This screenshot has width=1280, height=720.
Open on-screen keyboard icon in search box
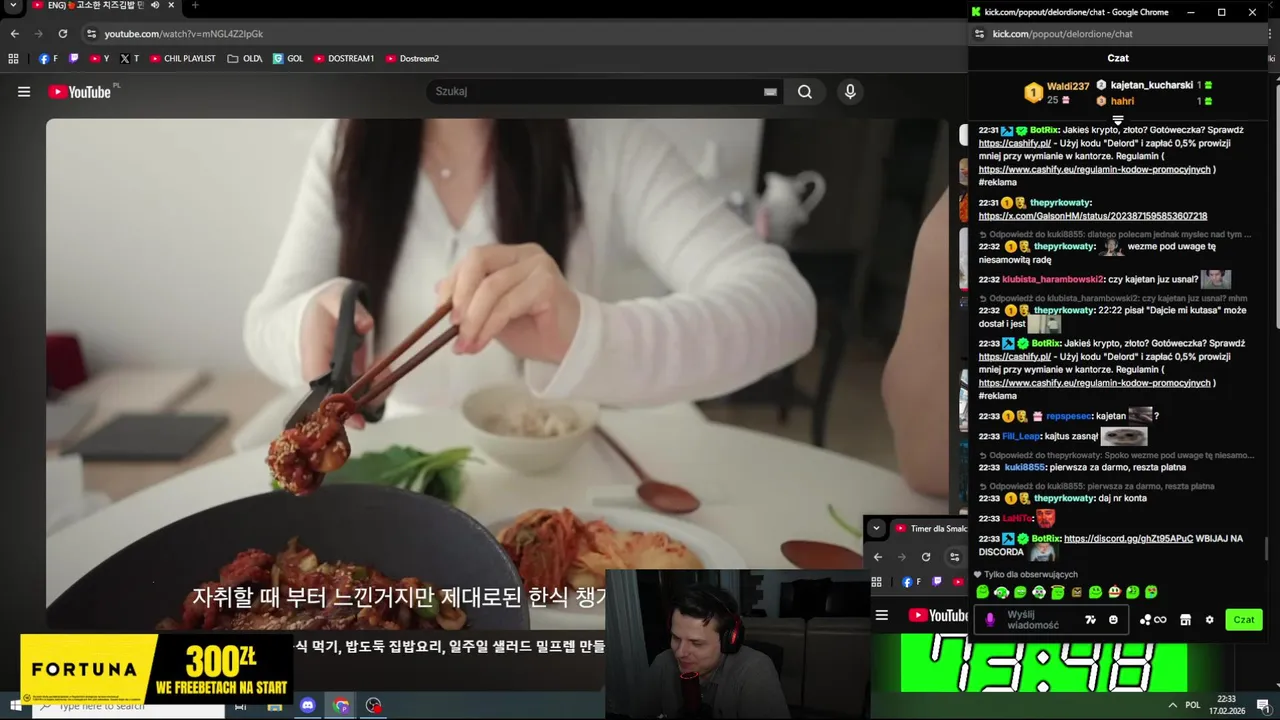click(x=770, y=92)
